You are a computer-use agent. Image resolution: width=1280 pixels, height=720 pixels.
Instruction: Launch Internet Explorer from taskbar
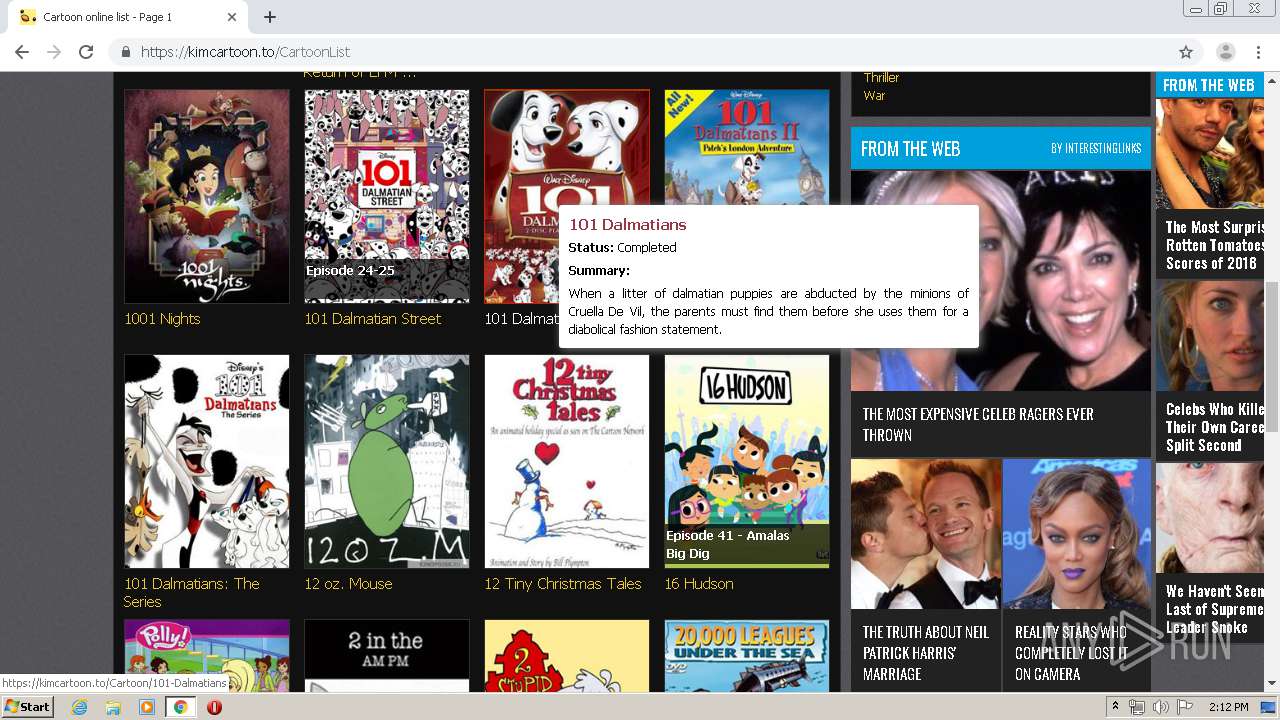[79, 707]
